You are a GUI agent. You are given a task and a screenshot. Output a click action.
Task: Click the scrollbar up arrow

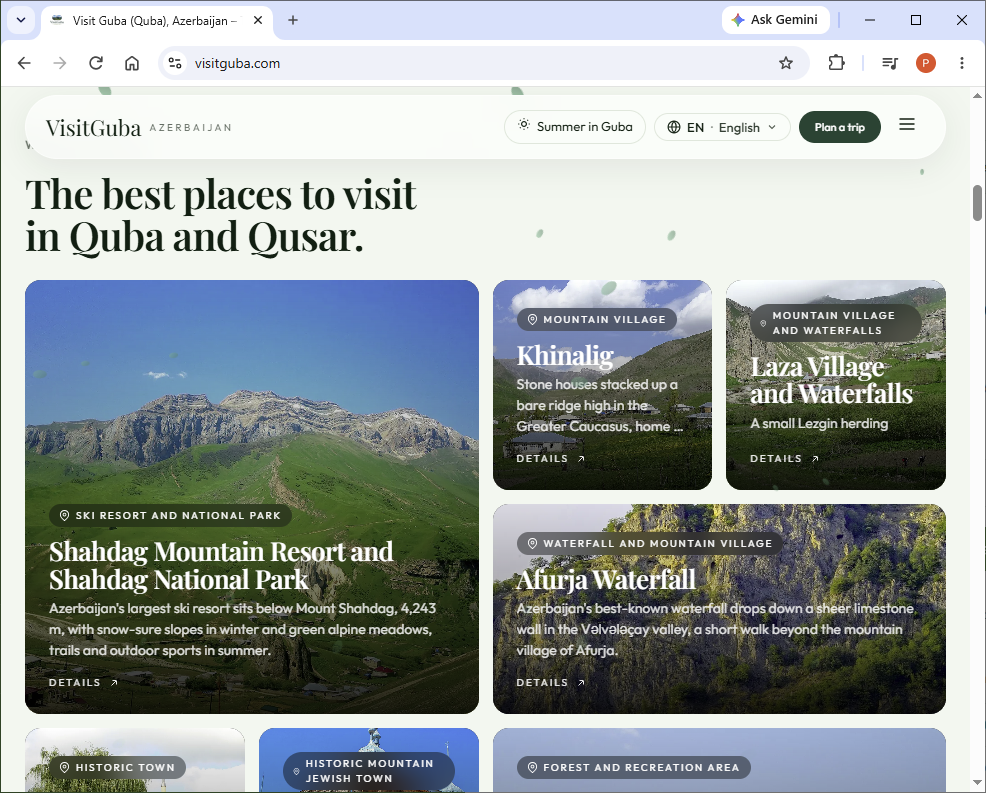pyautogui.click(x=977, y=96)
